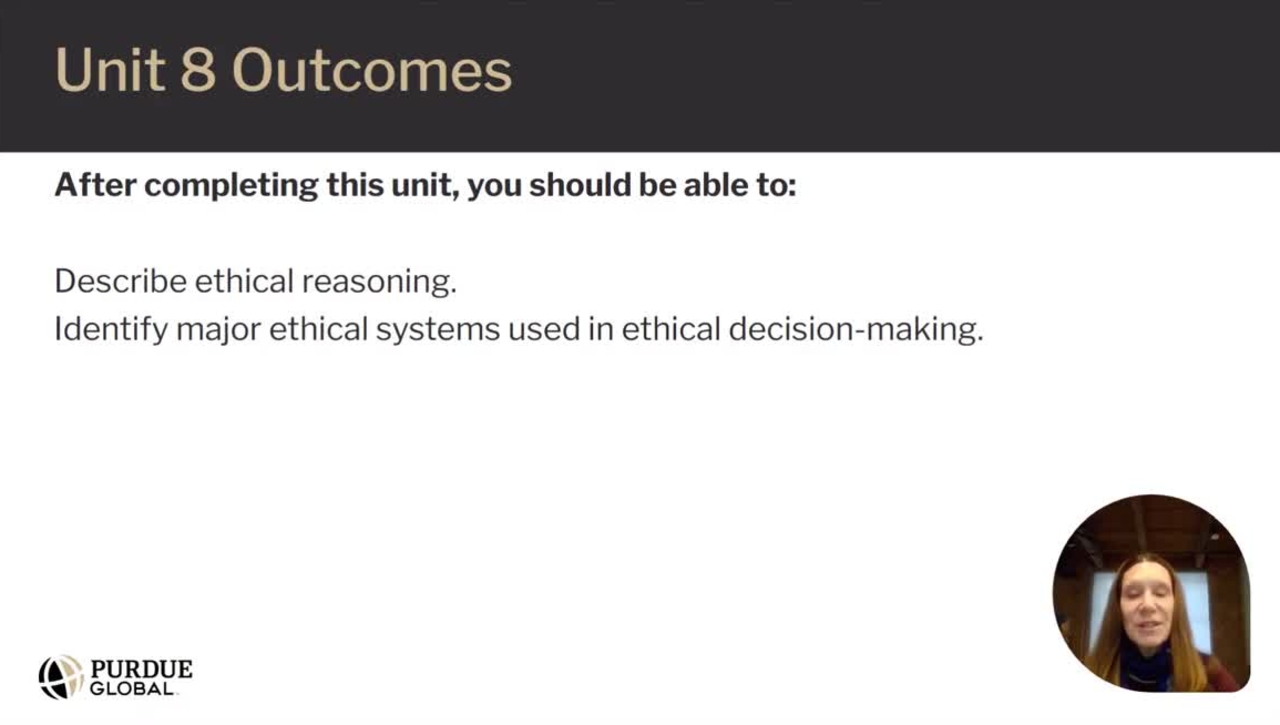Click the number 8 in the slide title

(198, 71)
